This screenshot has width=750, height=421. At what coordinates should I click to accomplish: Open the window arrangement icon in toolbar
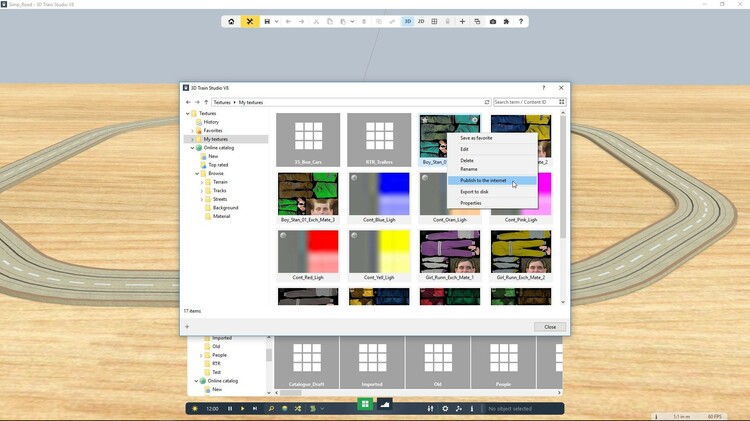(477, 22)
